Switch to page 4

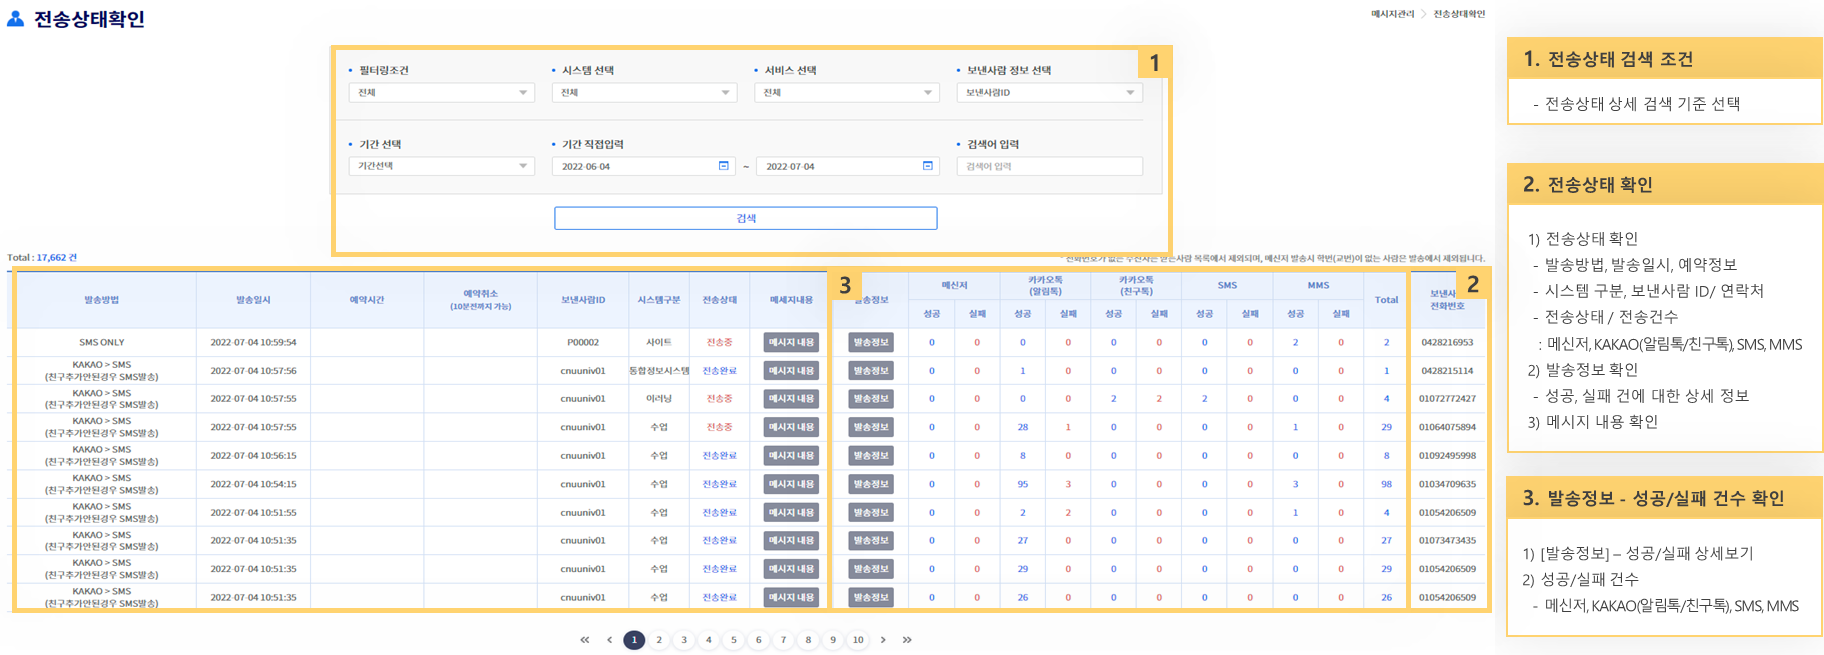tap(709, 640)
